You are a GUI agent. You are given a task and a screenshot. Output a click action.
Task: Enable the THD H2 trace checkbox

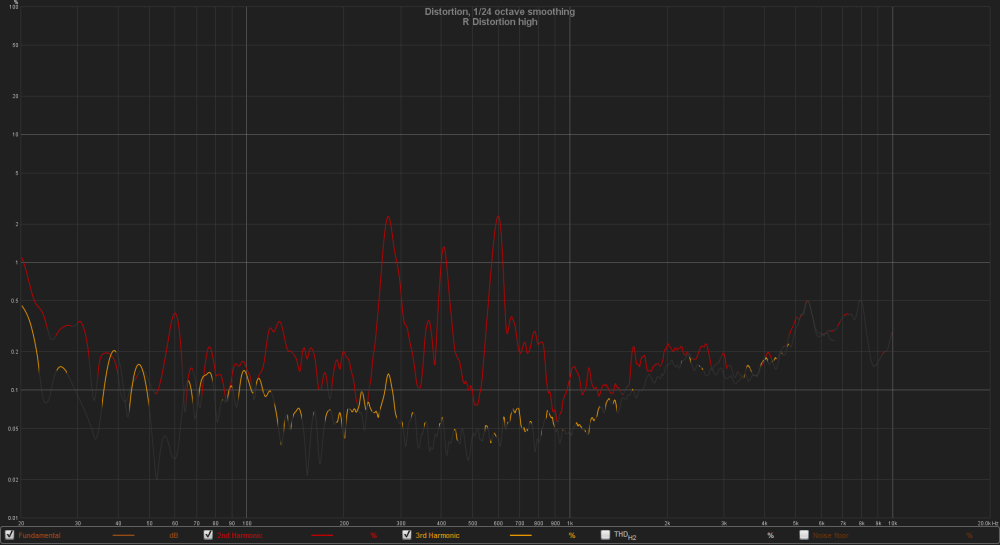coord(605,535)
